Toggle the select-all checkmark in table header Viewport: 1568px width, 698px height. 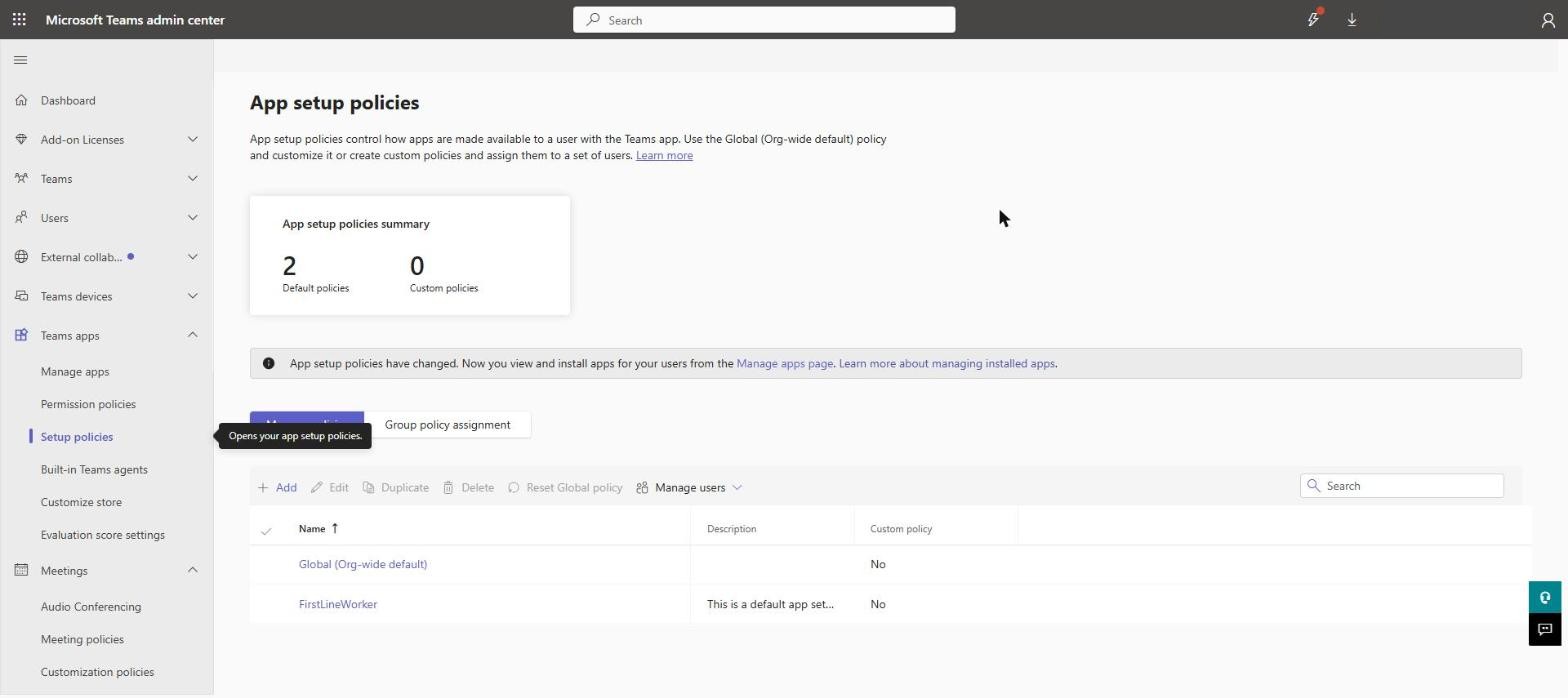[266, 530]
